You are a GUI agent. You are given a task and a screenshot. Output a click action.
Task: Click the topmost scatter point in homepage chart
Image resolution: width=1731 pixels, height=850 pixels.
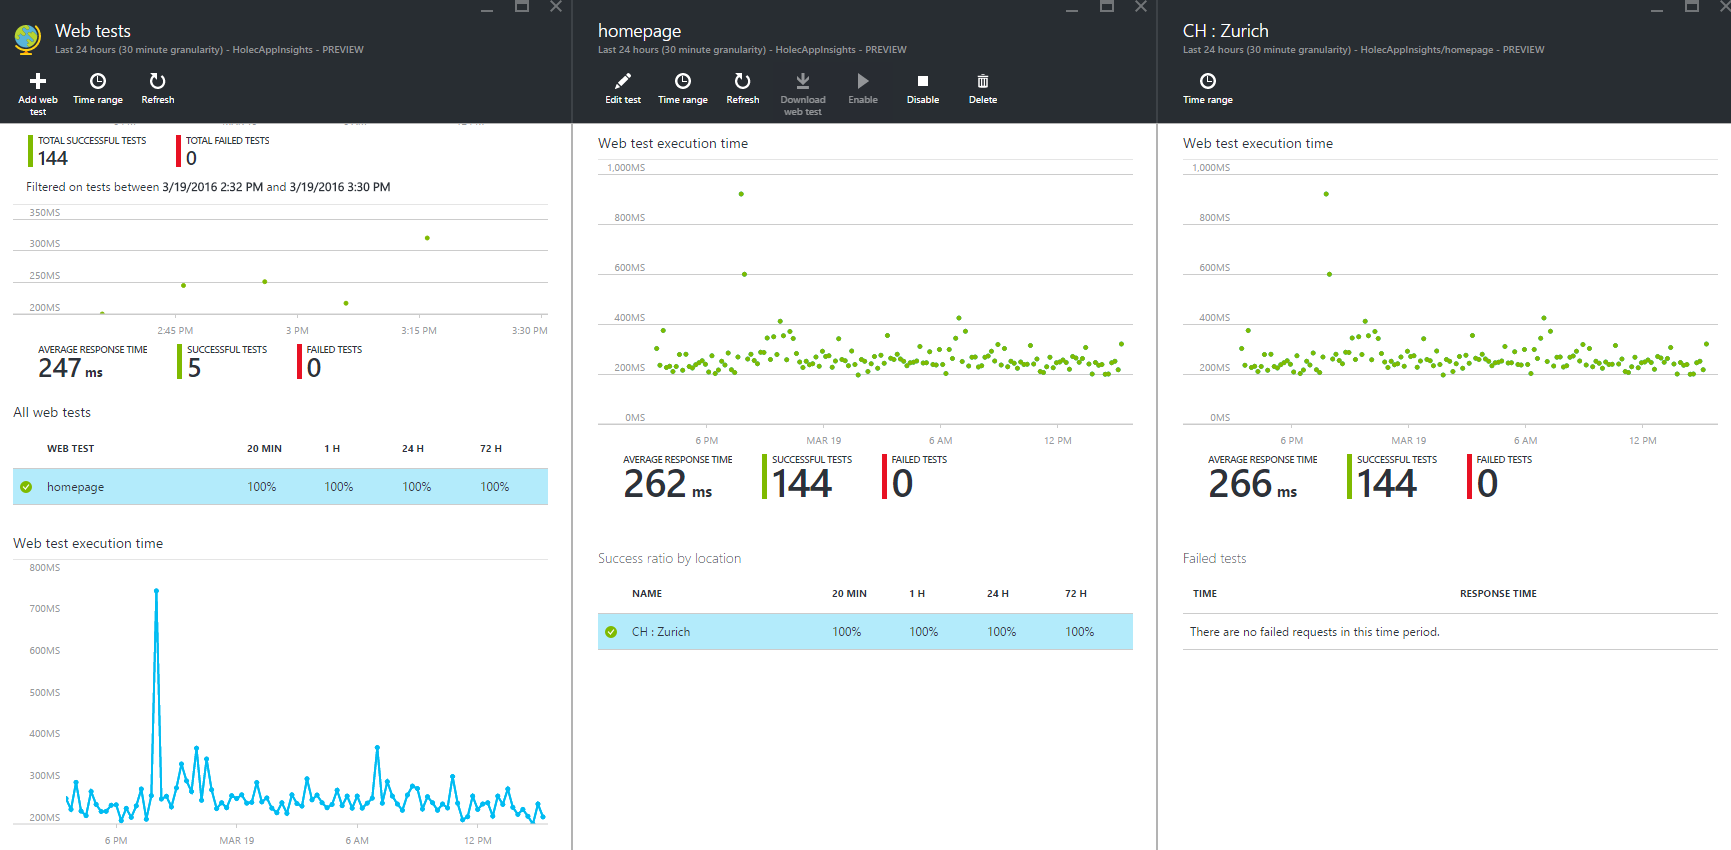pos(741,194)
